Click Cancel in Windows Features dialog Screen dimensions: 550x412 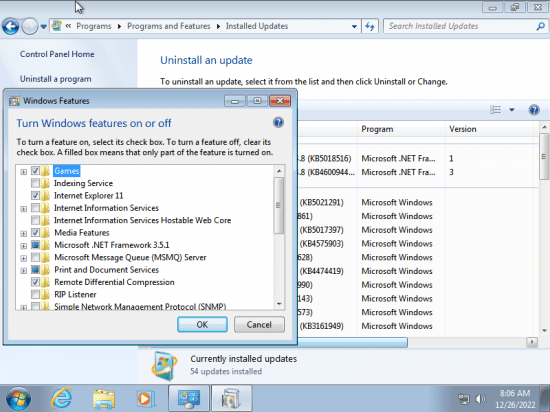[259, 325]
